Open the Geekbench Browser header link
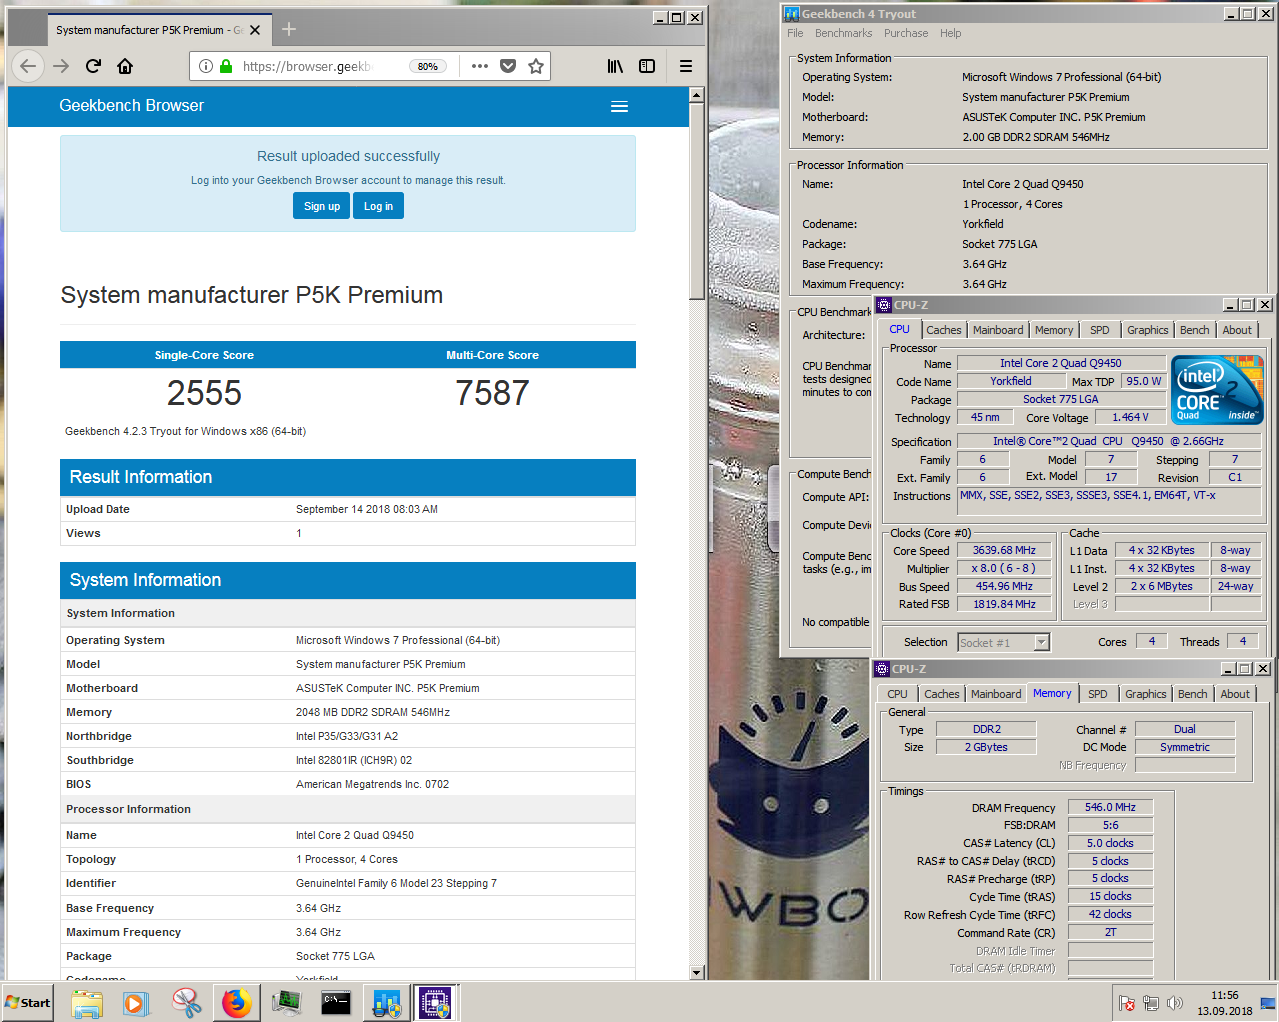Screen dimensions: 1279x1022 (x=131, y=105)
